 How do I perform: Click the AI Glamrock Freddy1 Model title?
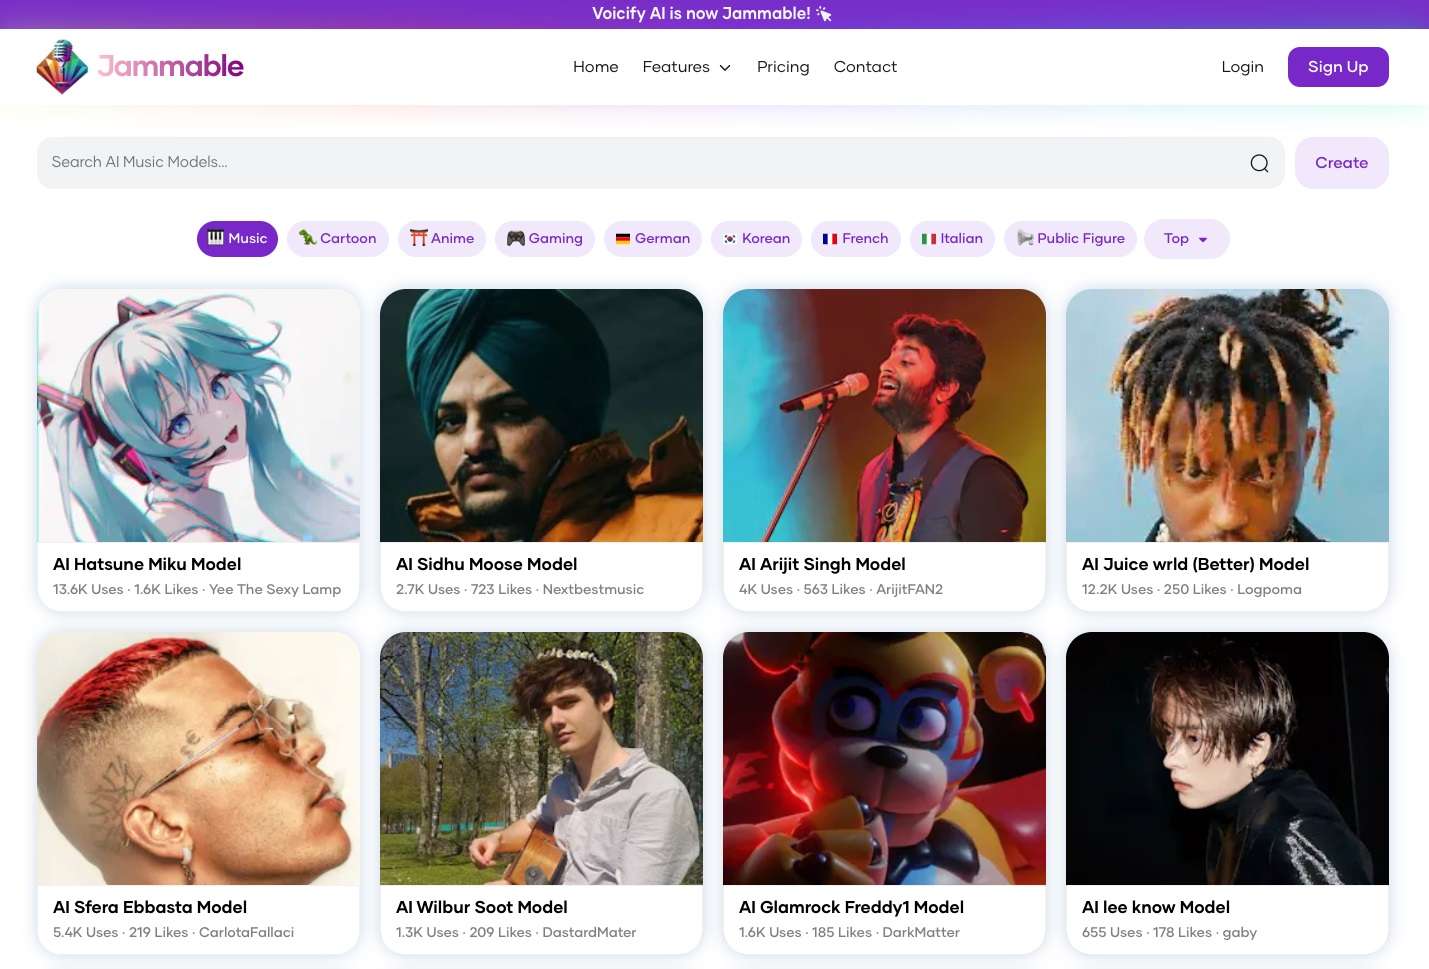pos(851,907)
